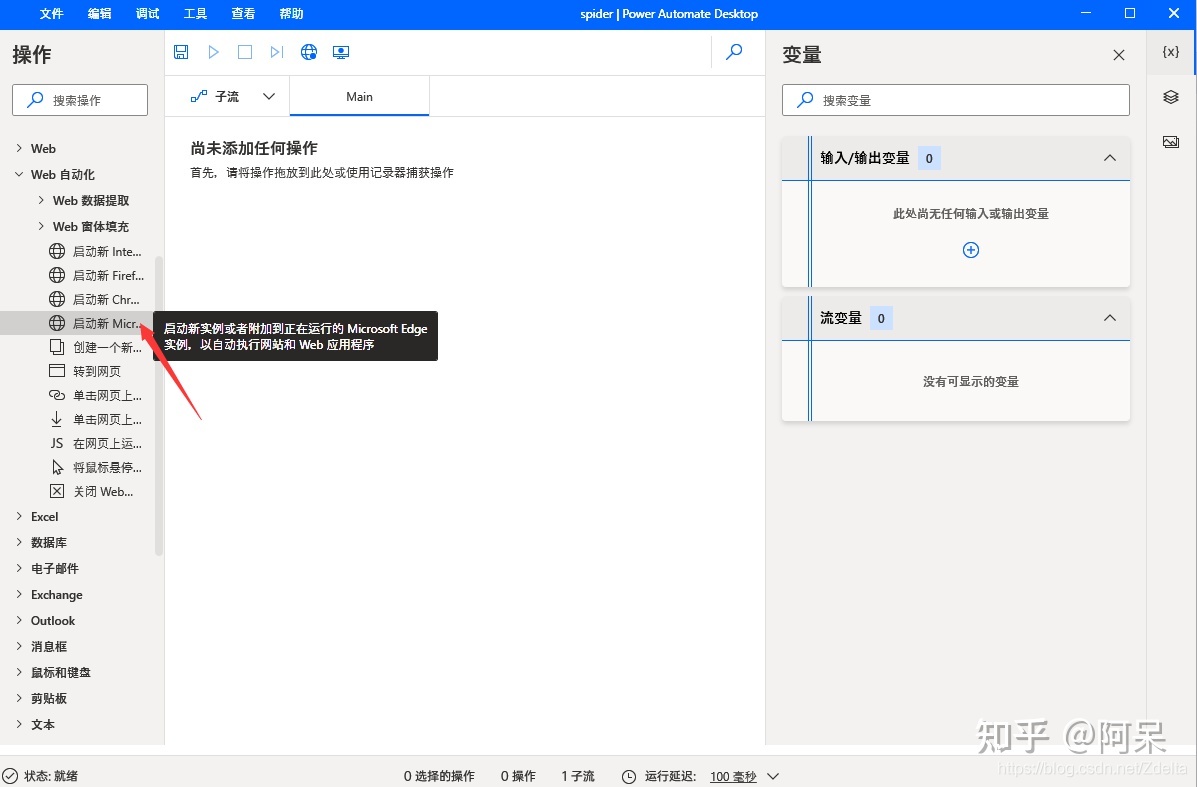Image resolution: width=1197 pixels, height=787 pixels.
Task: Open the 运行延迟 dropdown arrow
Action: (x=773, y=776)
